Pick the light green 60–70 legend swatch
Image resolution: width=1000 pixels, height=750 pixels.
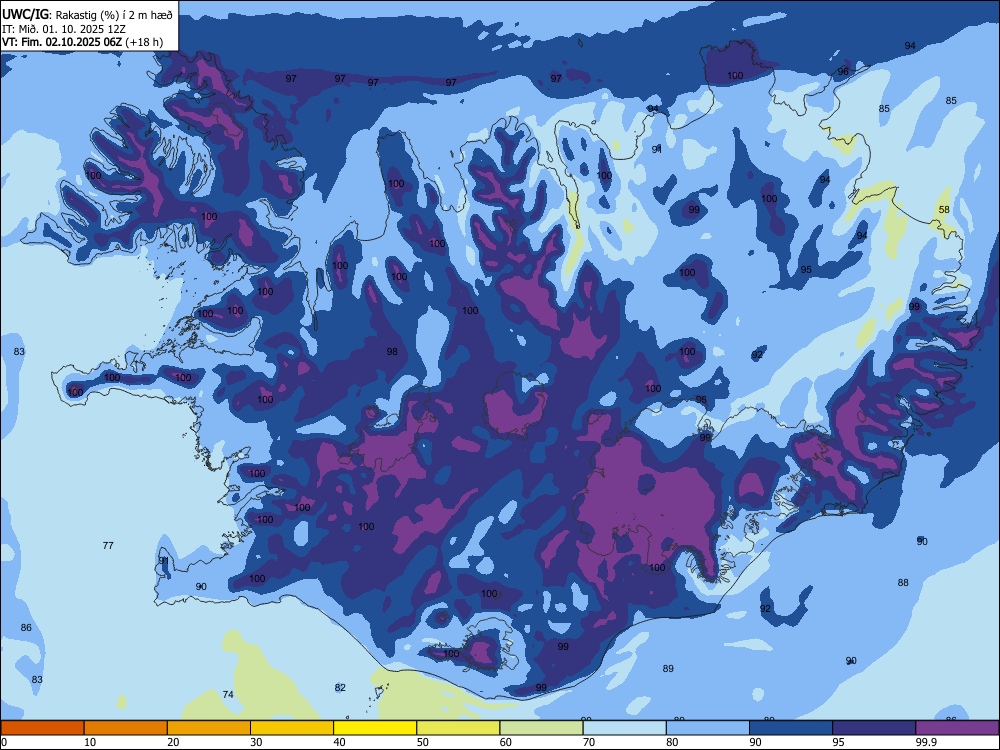click(x=541, y=728)
